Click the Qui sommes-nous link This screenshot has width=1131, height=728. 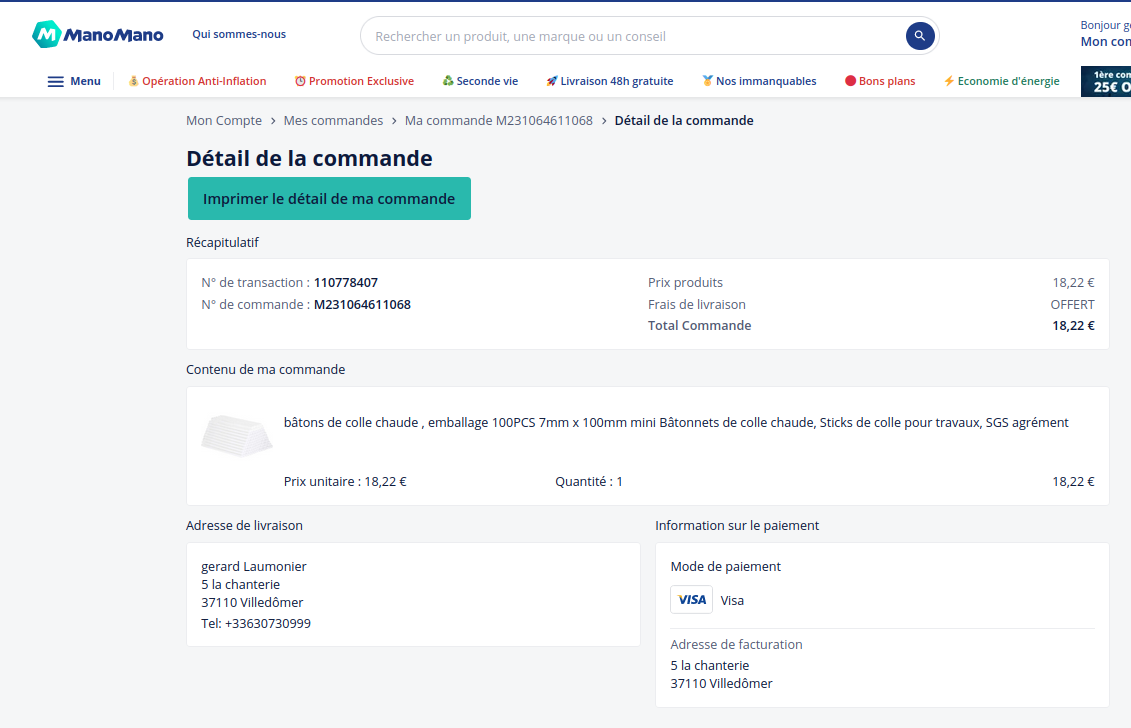click(x=239, y=34)
